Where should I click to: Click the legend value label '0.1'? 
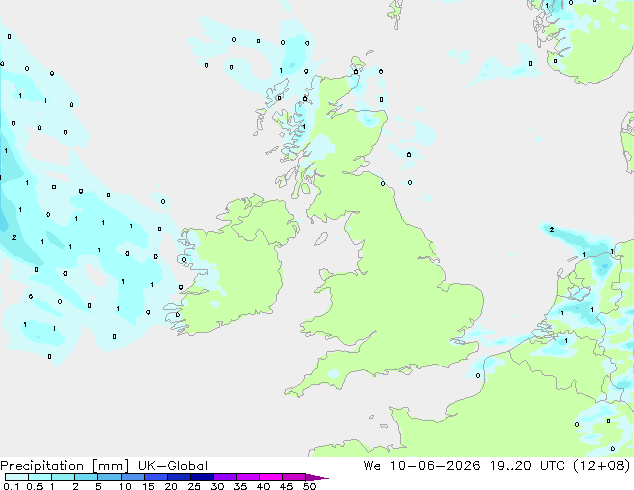click(x=11, y=486)
